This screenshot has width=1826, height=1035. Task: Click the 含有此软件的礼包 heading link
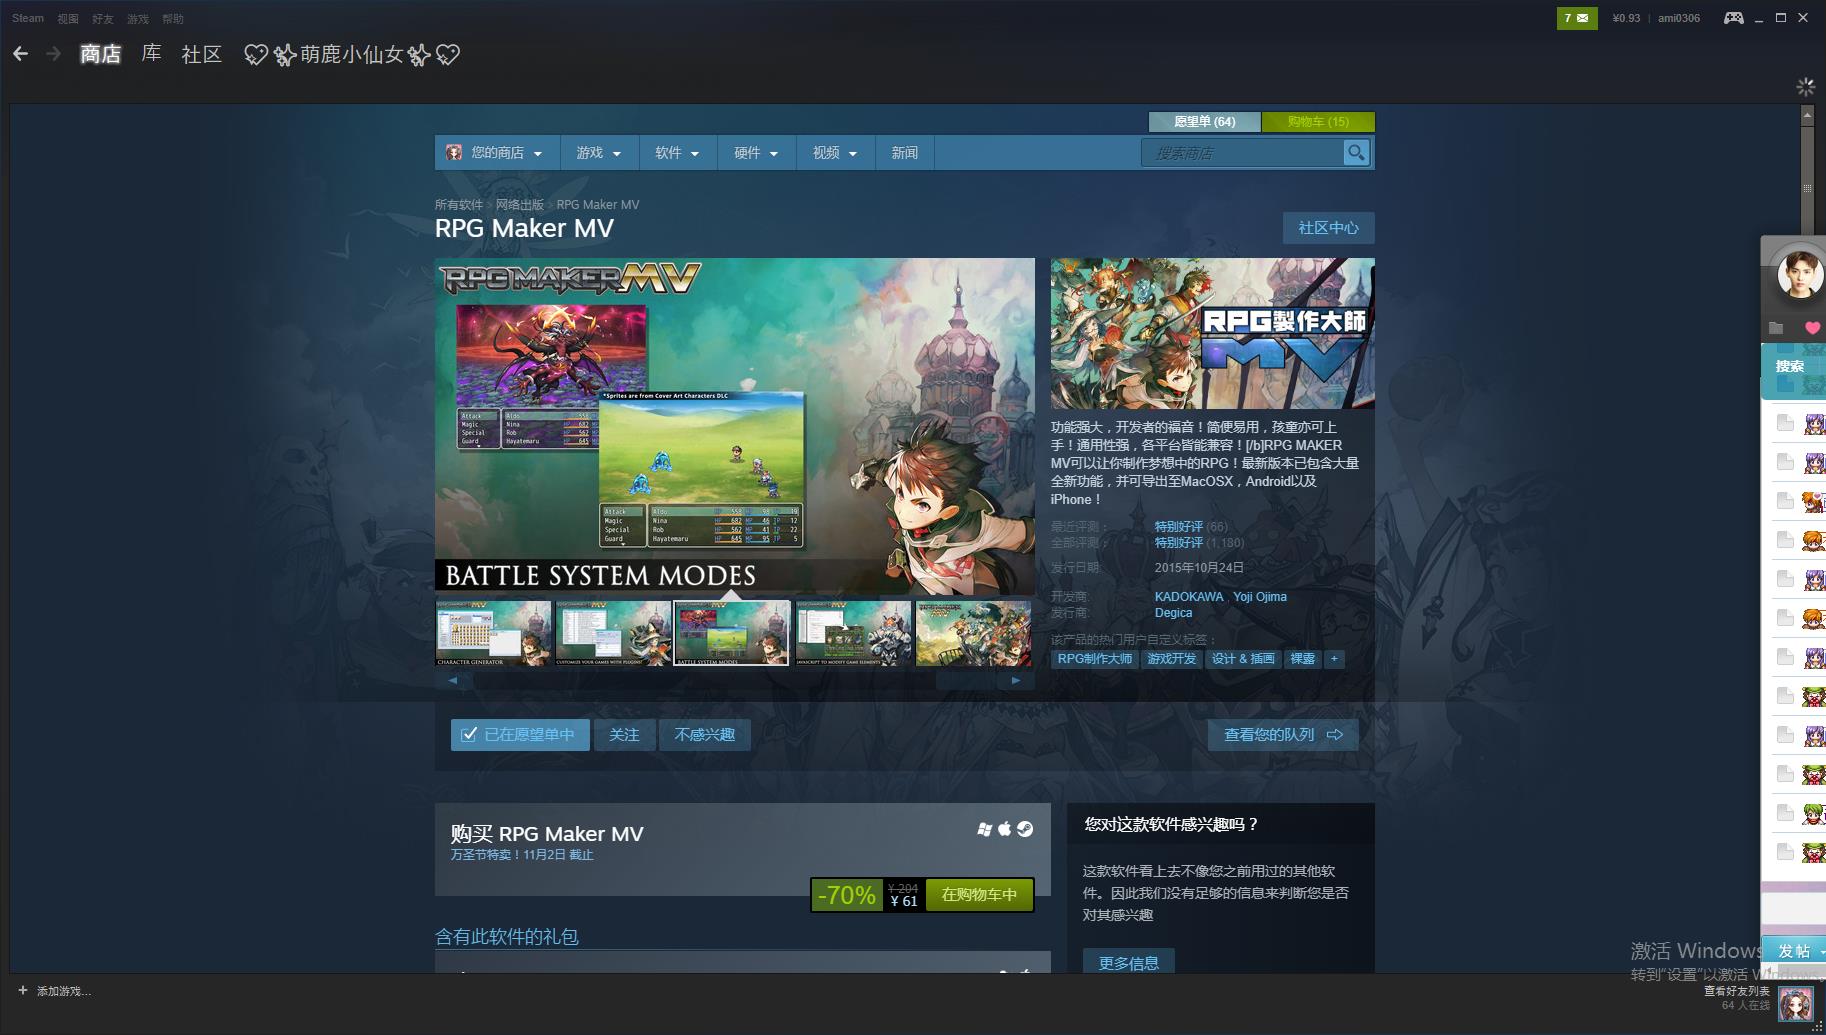pos(506,937)
